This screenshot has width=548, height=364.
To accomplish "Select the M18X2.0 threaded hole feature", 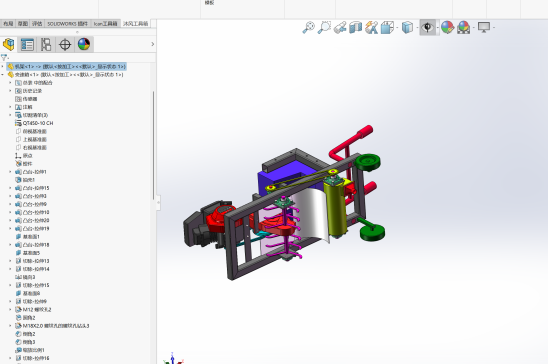I will coord(56,326).
